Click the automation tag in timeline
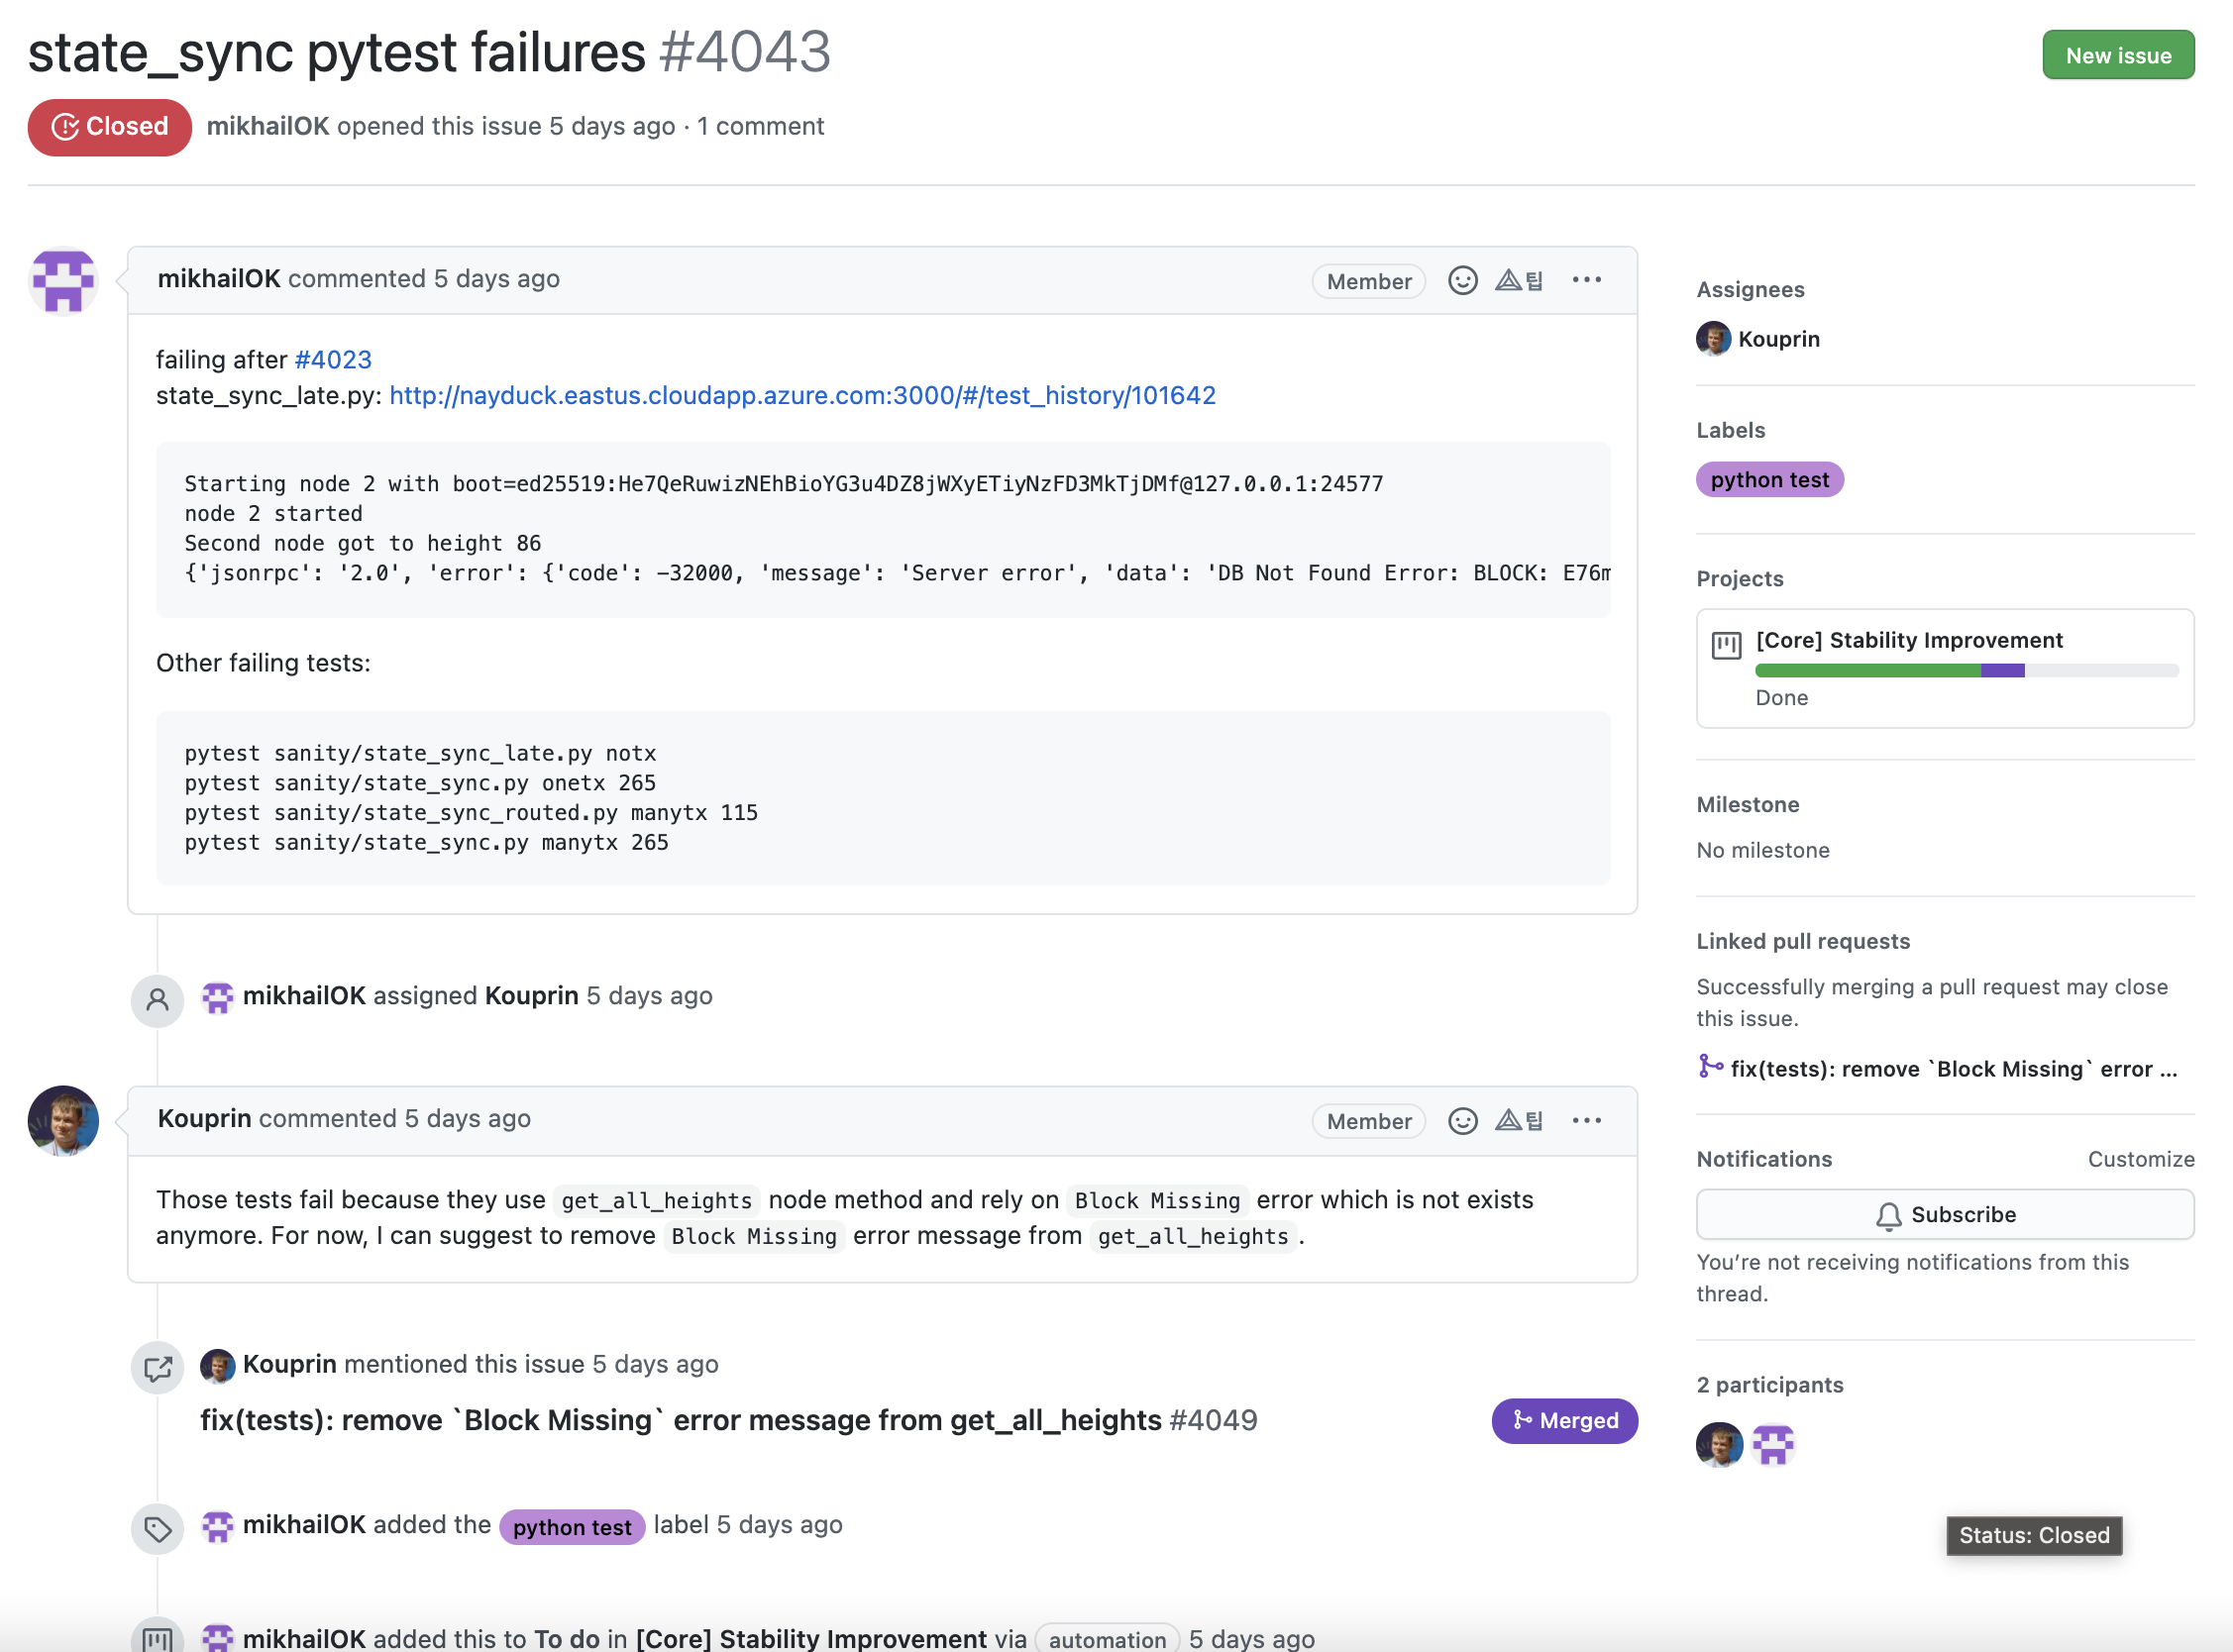This screenshot has height=1652, width=2233. pos(1106,1638)
